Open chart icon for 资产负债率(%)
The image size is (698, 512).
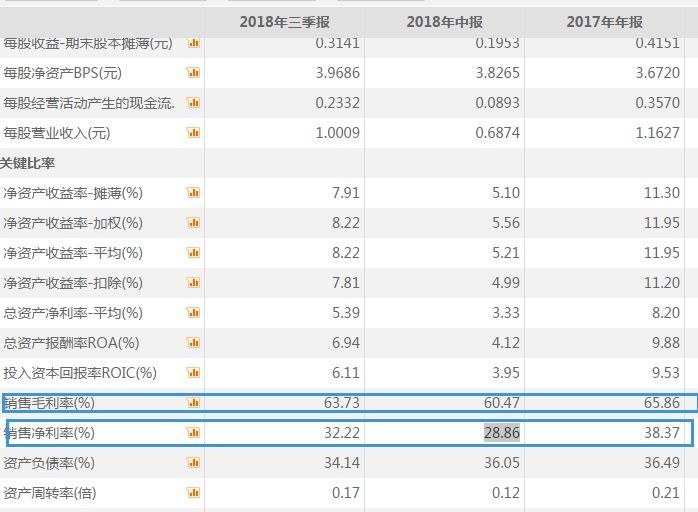tap(193, 463)
